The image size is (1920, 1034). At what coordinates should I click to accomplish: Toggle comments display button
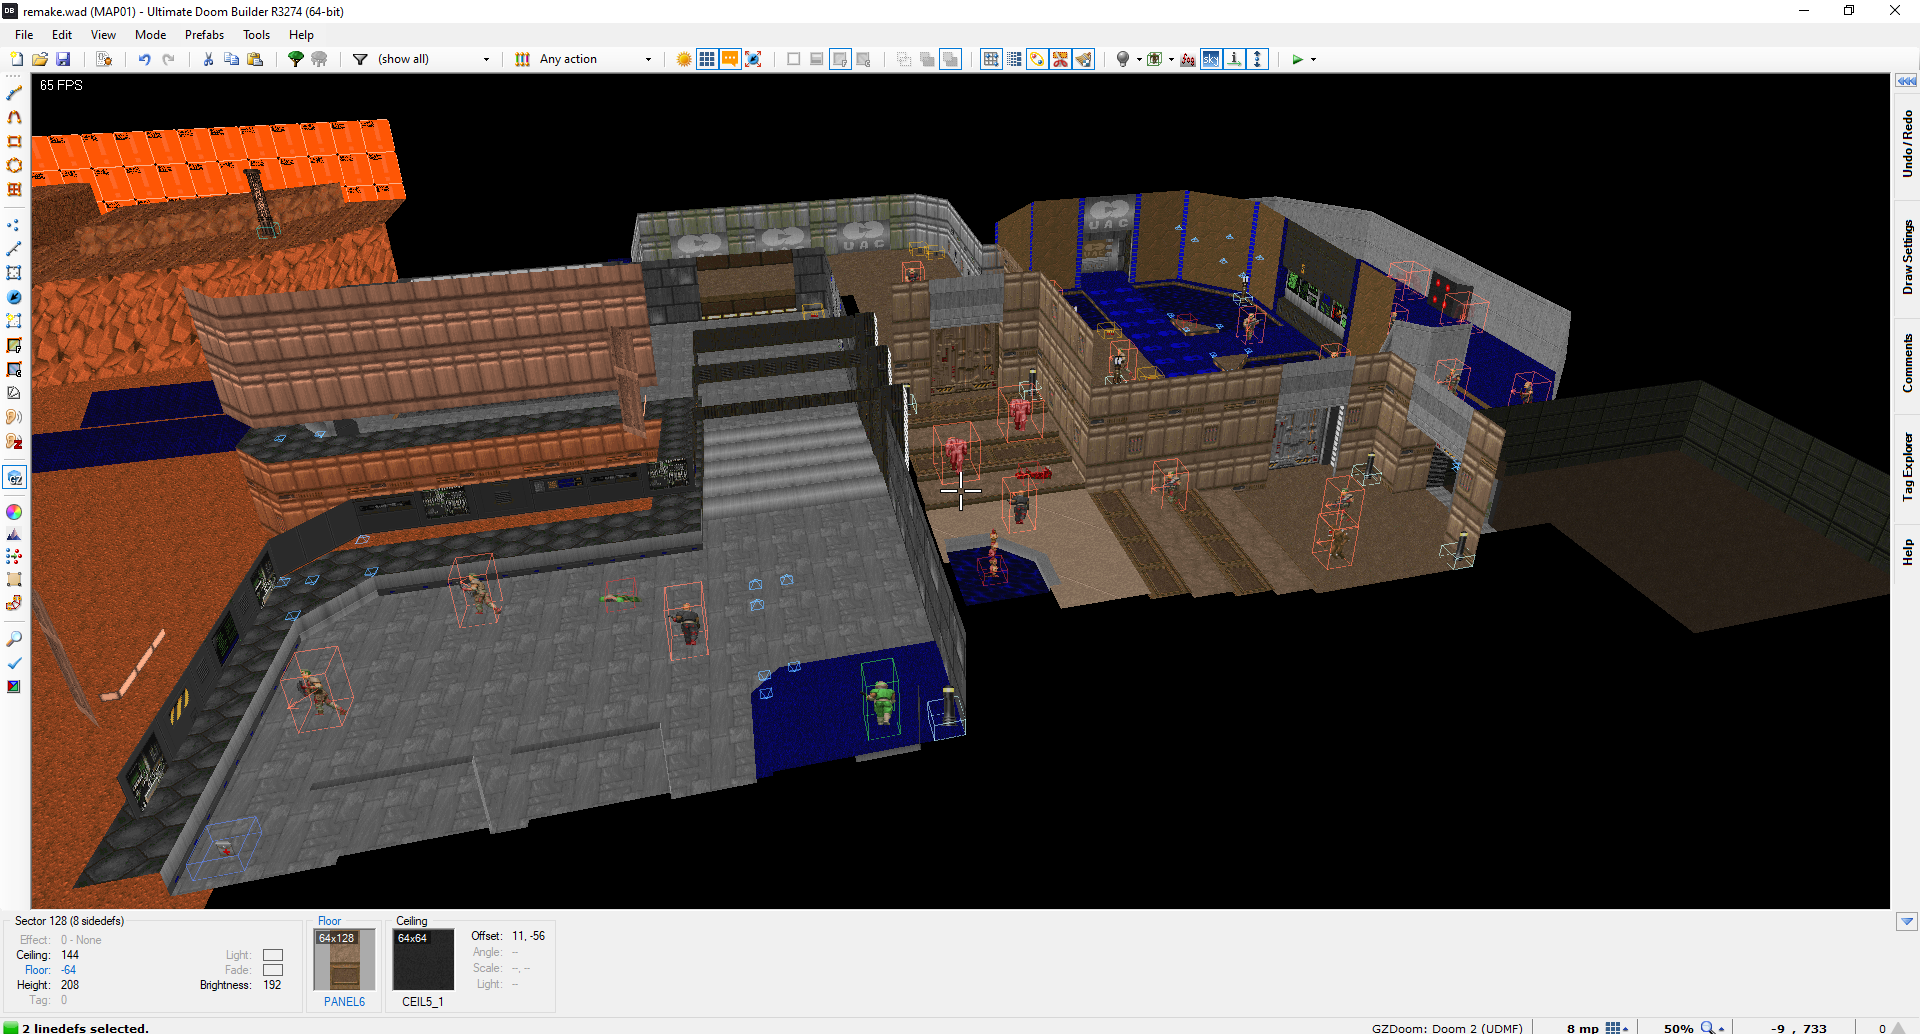click(x=730, y=59)
